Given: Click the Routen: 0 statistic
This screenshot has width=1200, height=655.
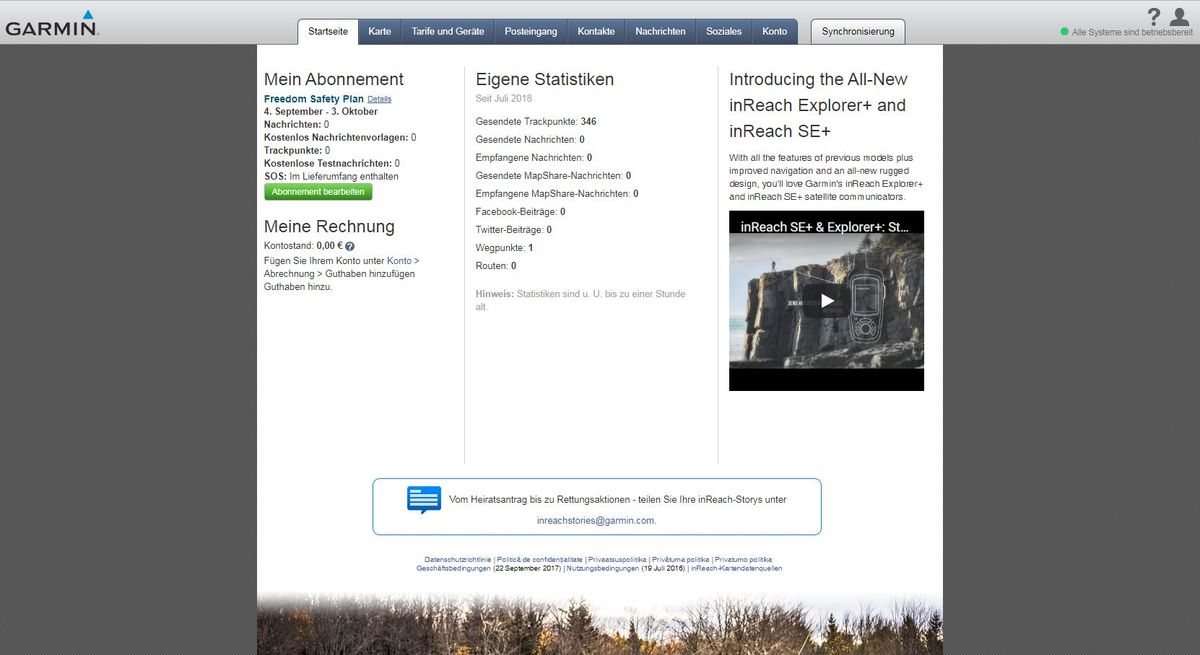Looking at the screenshot, I should coord(496,266).
